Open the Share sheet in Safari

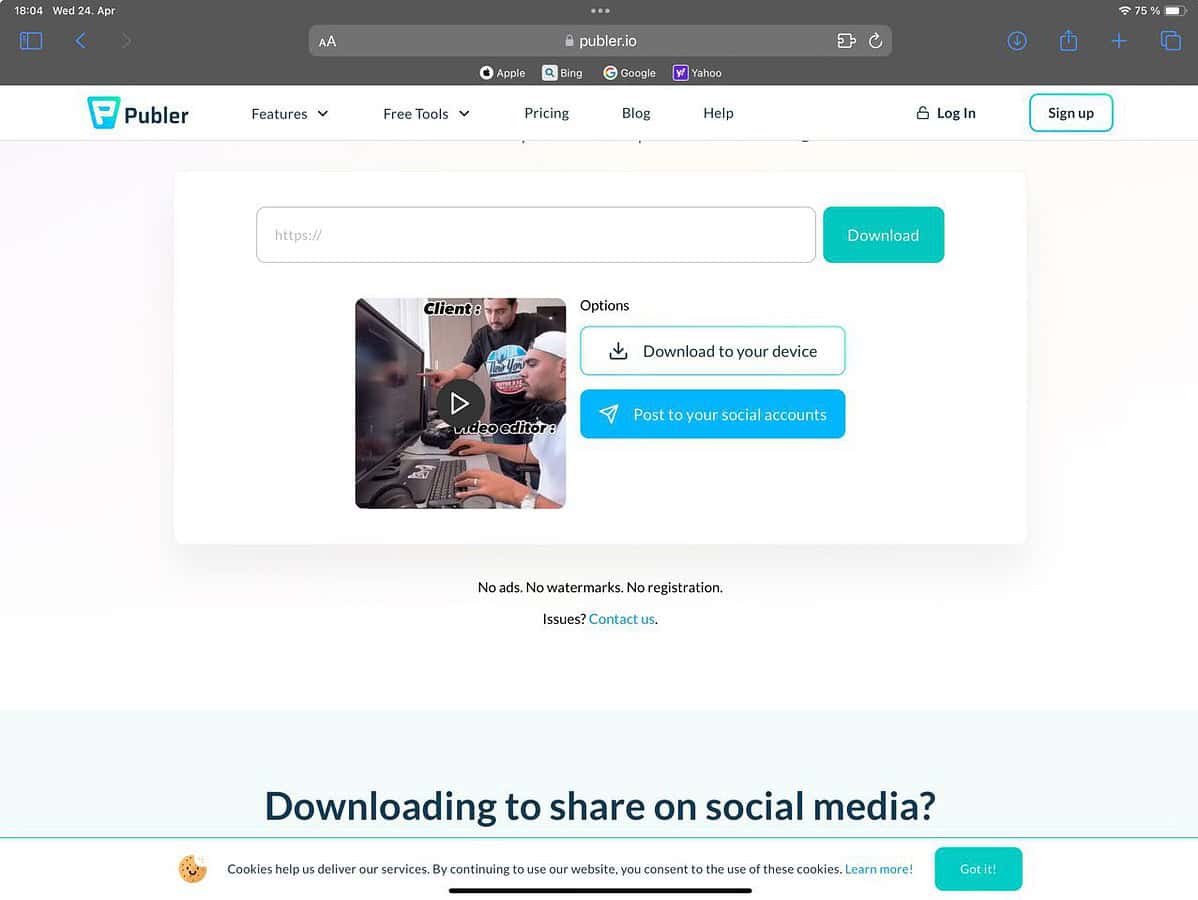[1067, 40]
